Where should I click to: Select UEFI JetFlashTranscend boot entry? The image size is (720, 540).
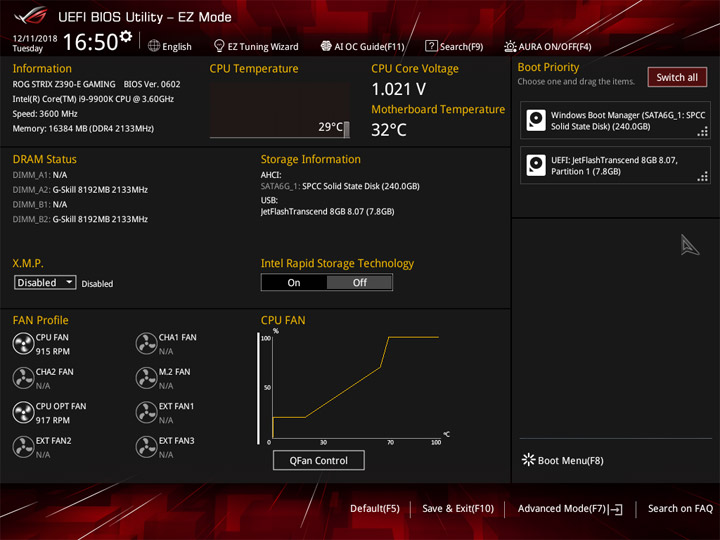click(615, 165)
